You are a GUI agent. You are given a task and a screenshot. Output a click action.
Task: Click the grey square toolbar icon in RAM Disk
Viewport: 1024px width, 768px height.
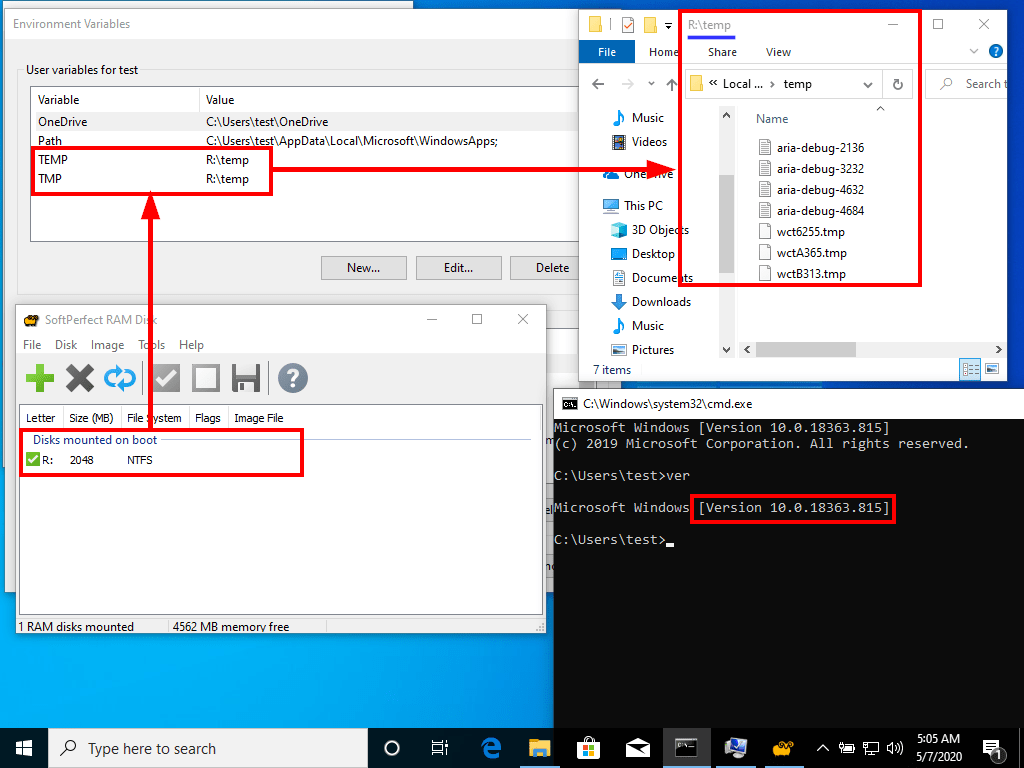click(206, 378)
